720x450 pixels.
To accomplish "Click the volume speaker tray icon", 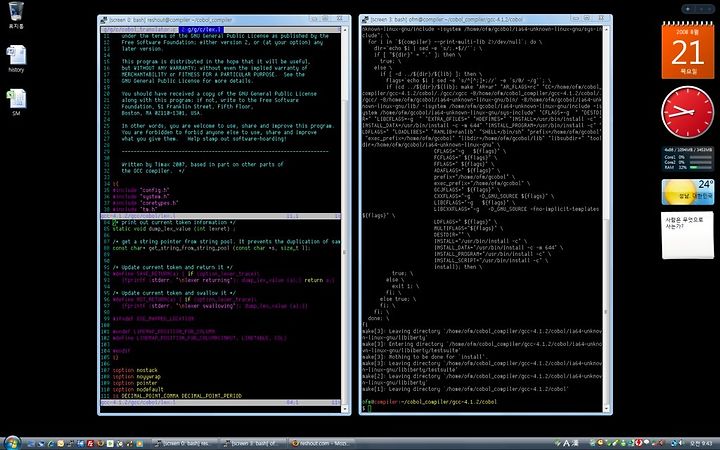I will click(x=681, y=443).
